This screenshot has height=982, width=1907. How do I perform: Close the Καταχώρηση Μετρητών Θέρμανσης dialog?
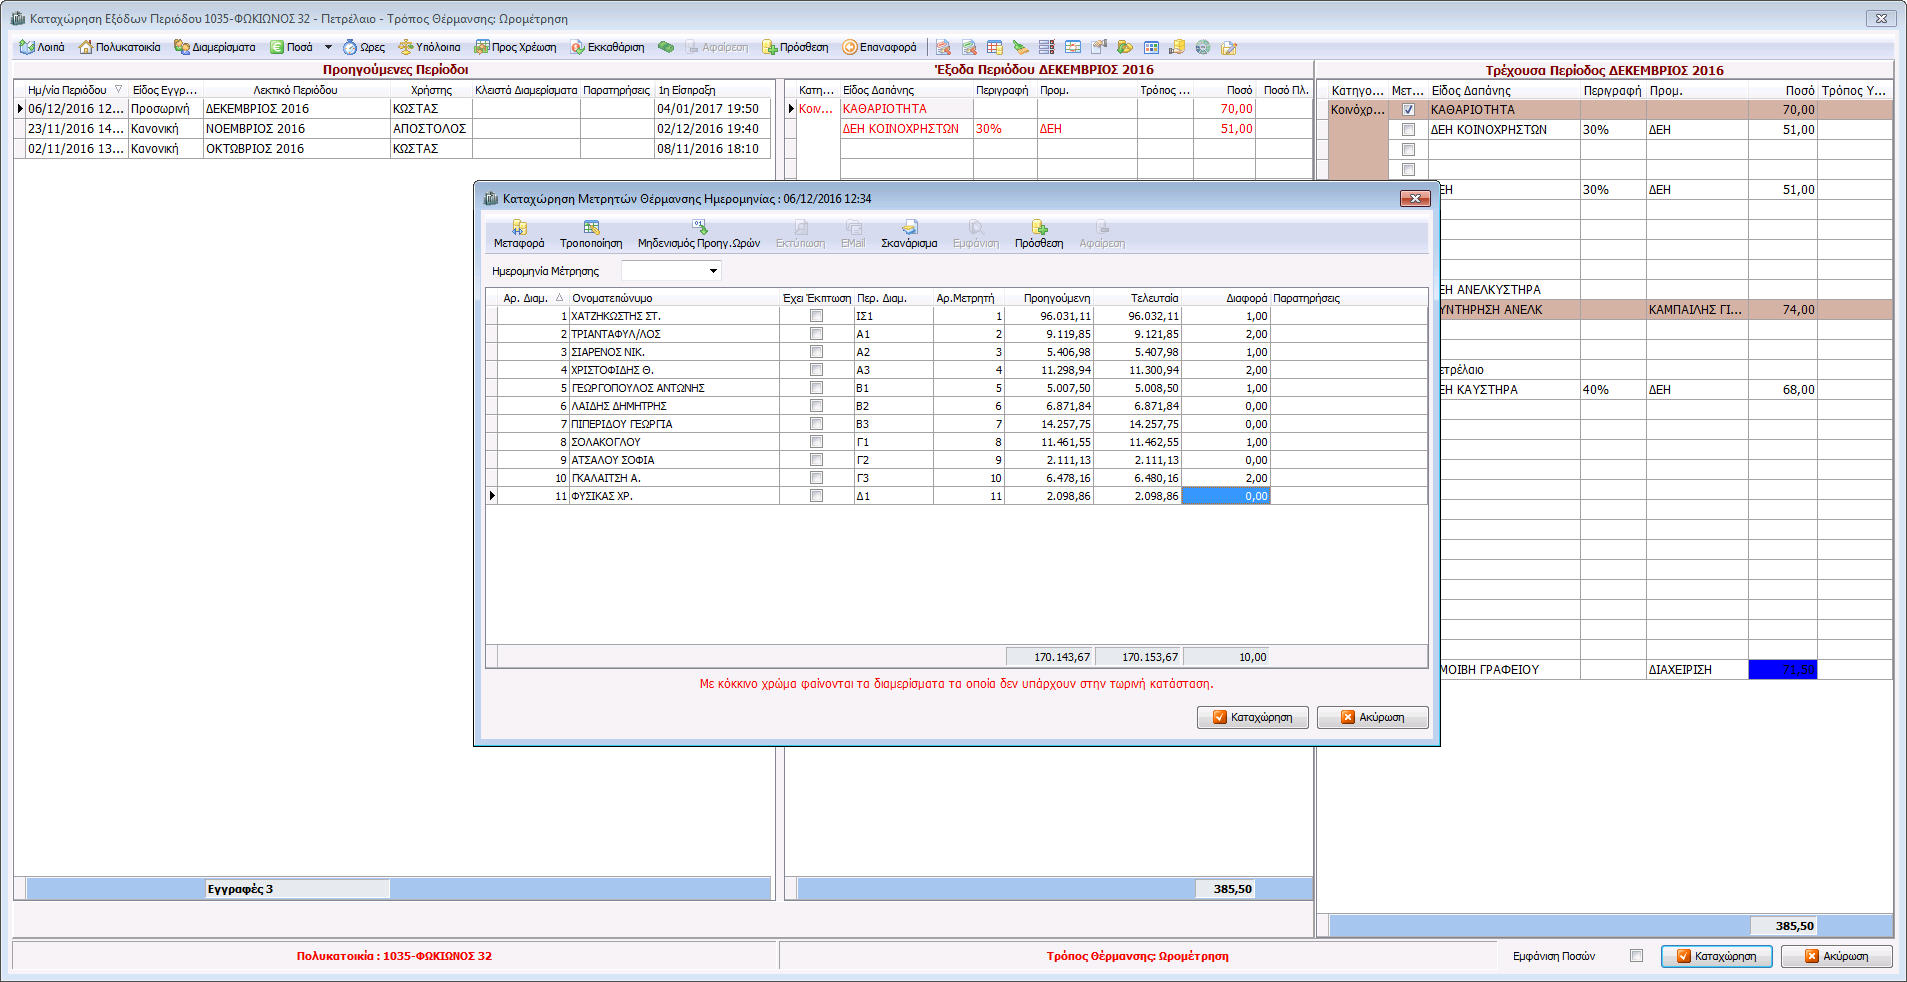1415,199
